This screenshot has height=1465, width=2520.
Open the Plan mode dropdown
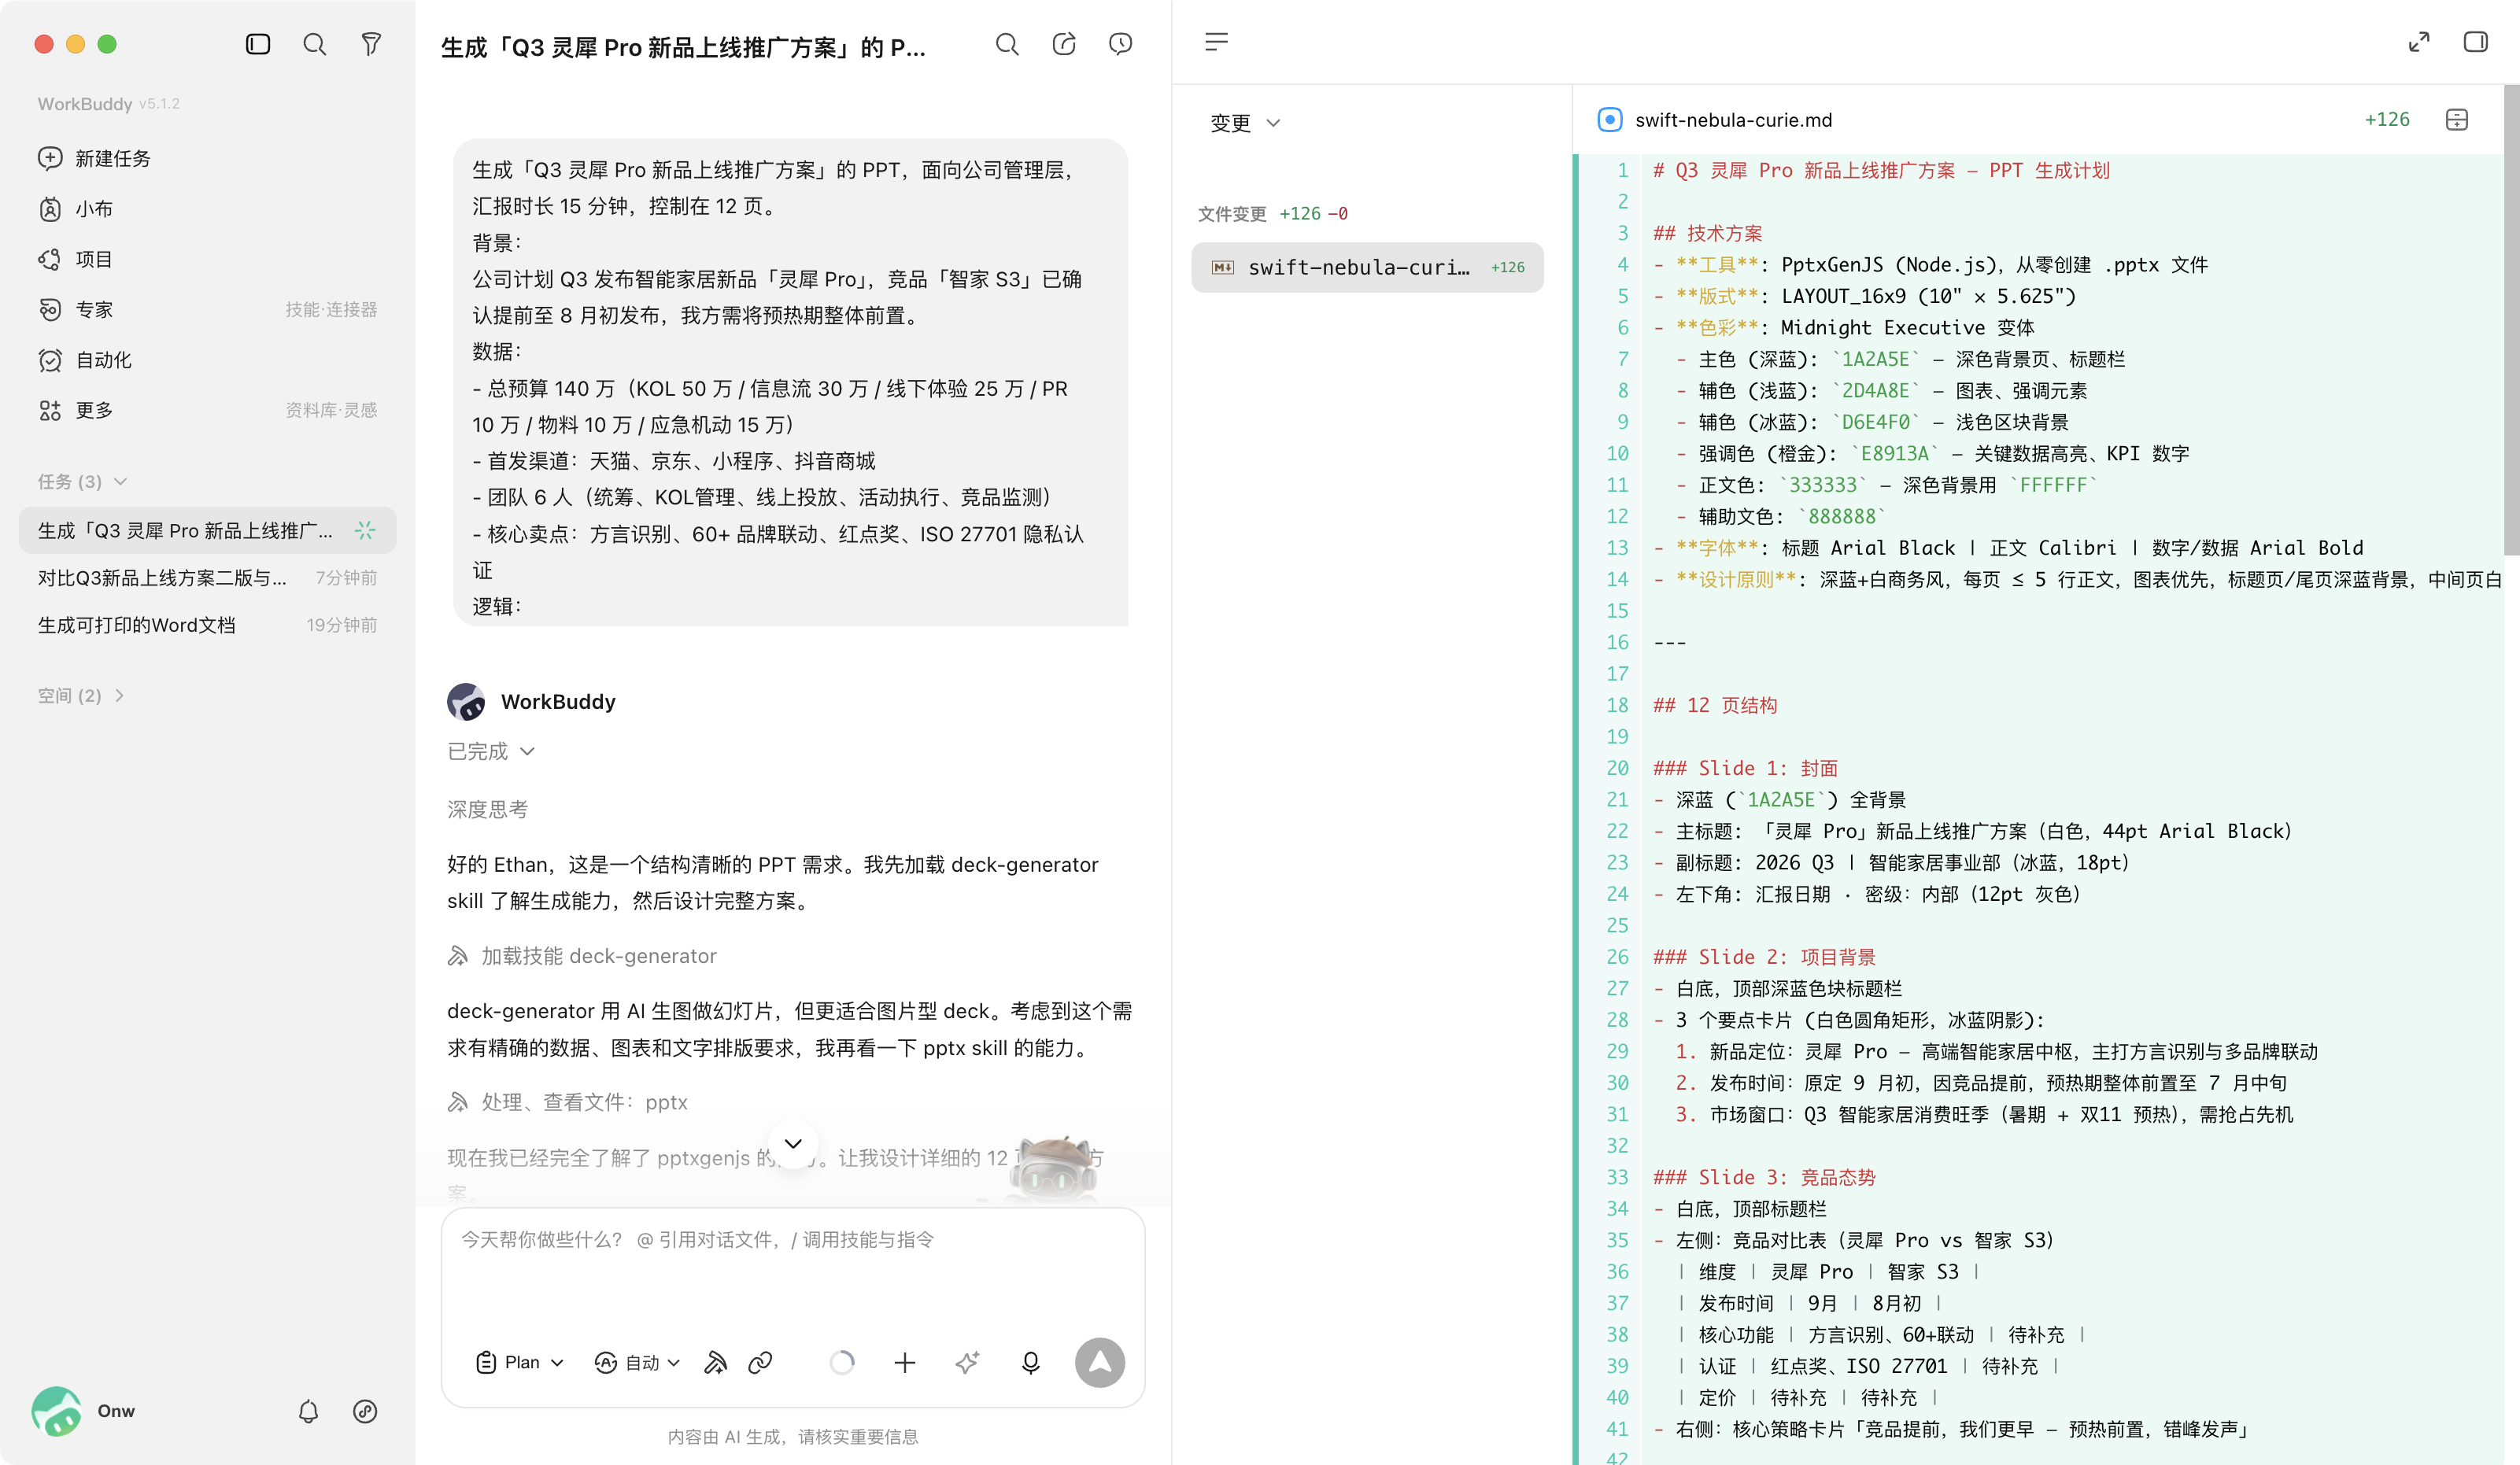(520, 1362)
